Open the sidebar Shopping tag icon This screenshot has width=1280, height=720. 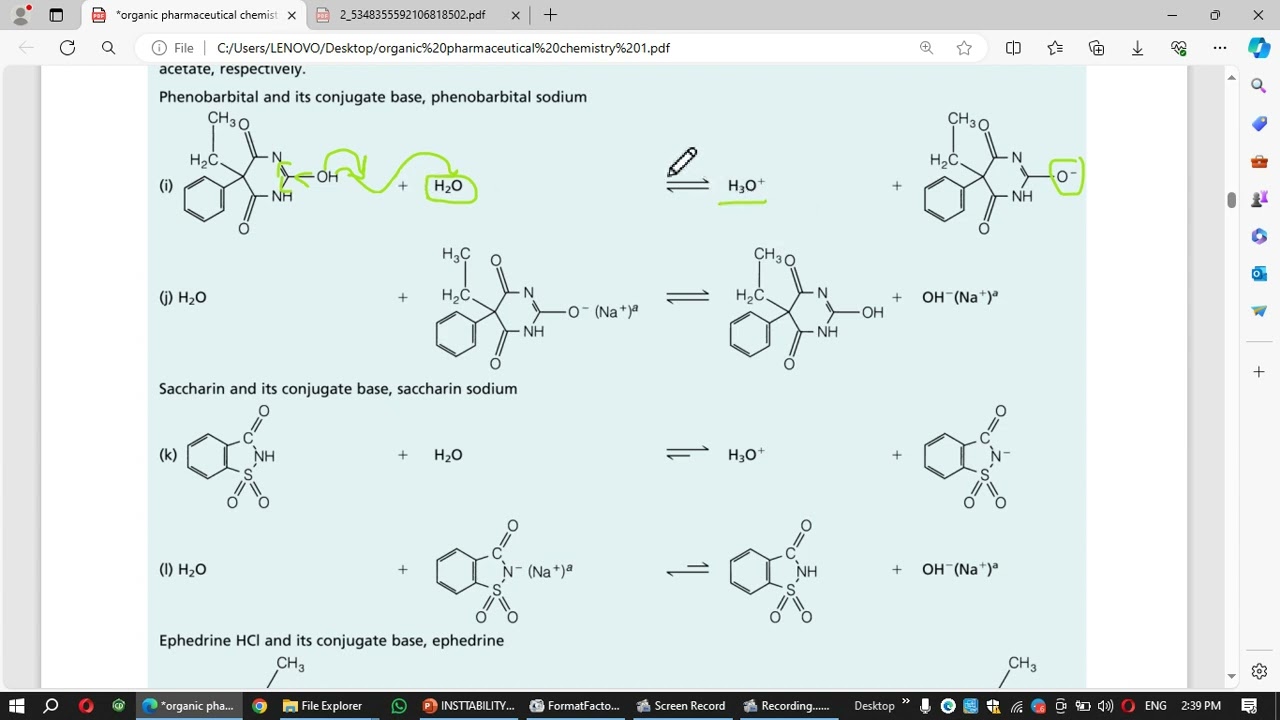(x=1259, y=124)
